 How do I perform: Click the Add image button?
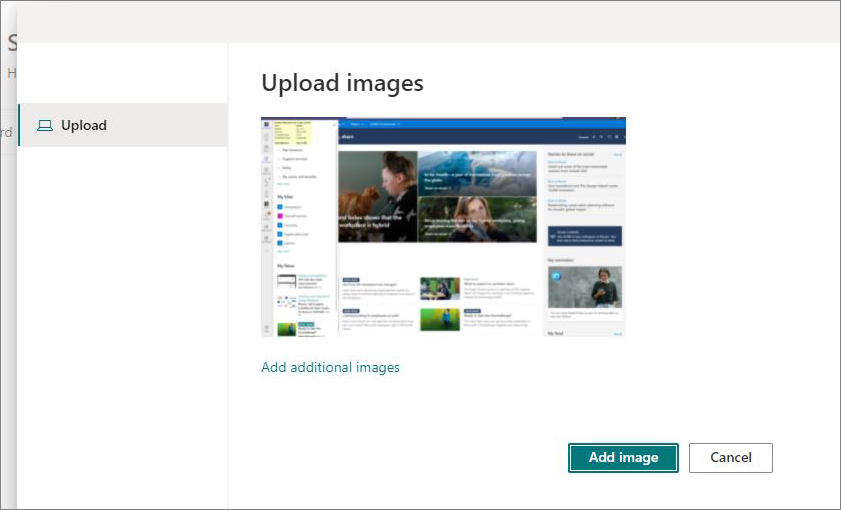click(x=623, y=457)
